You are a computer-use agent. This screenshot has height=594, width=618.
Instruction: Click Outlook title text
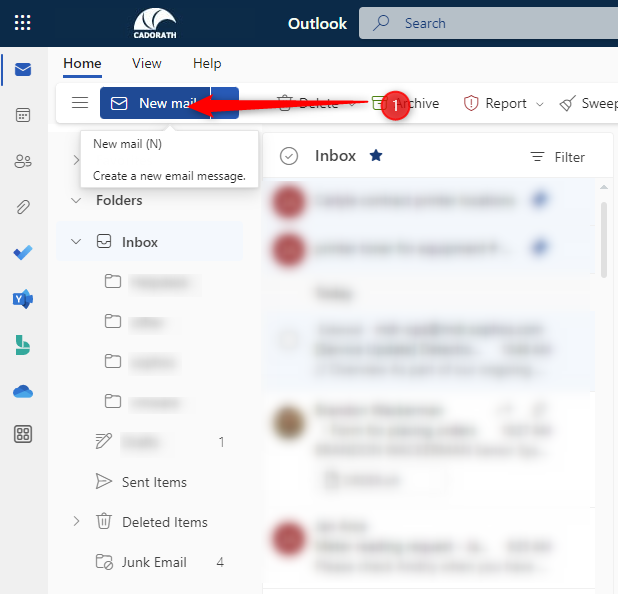click(x=317, y=24)
